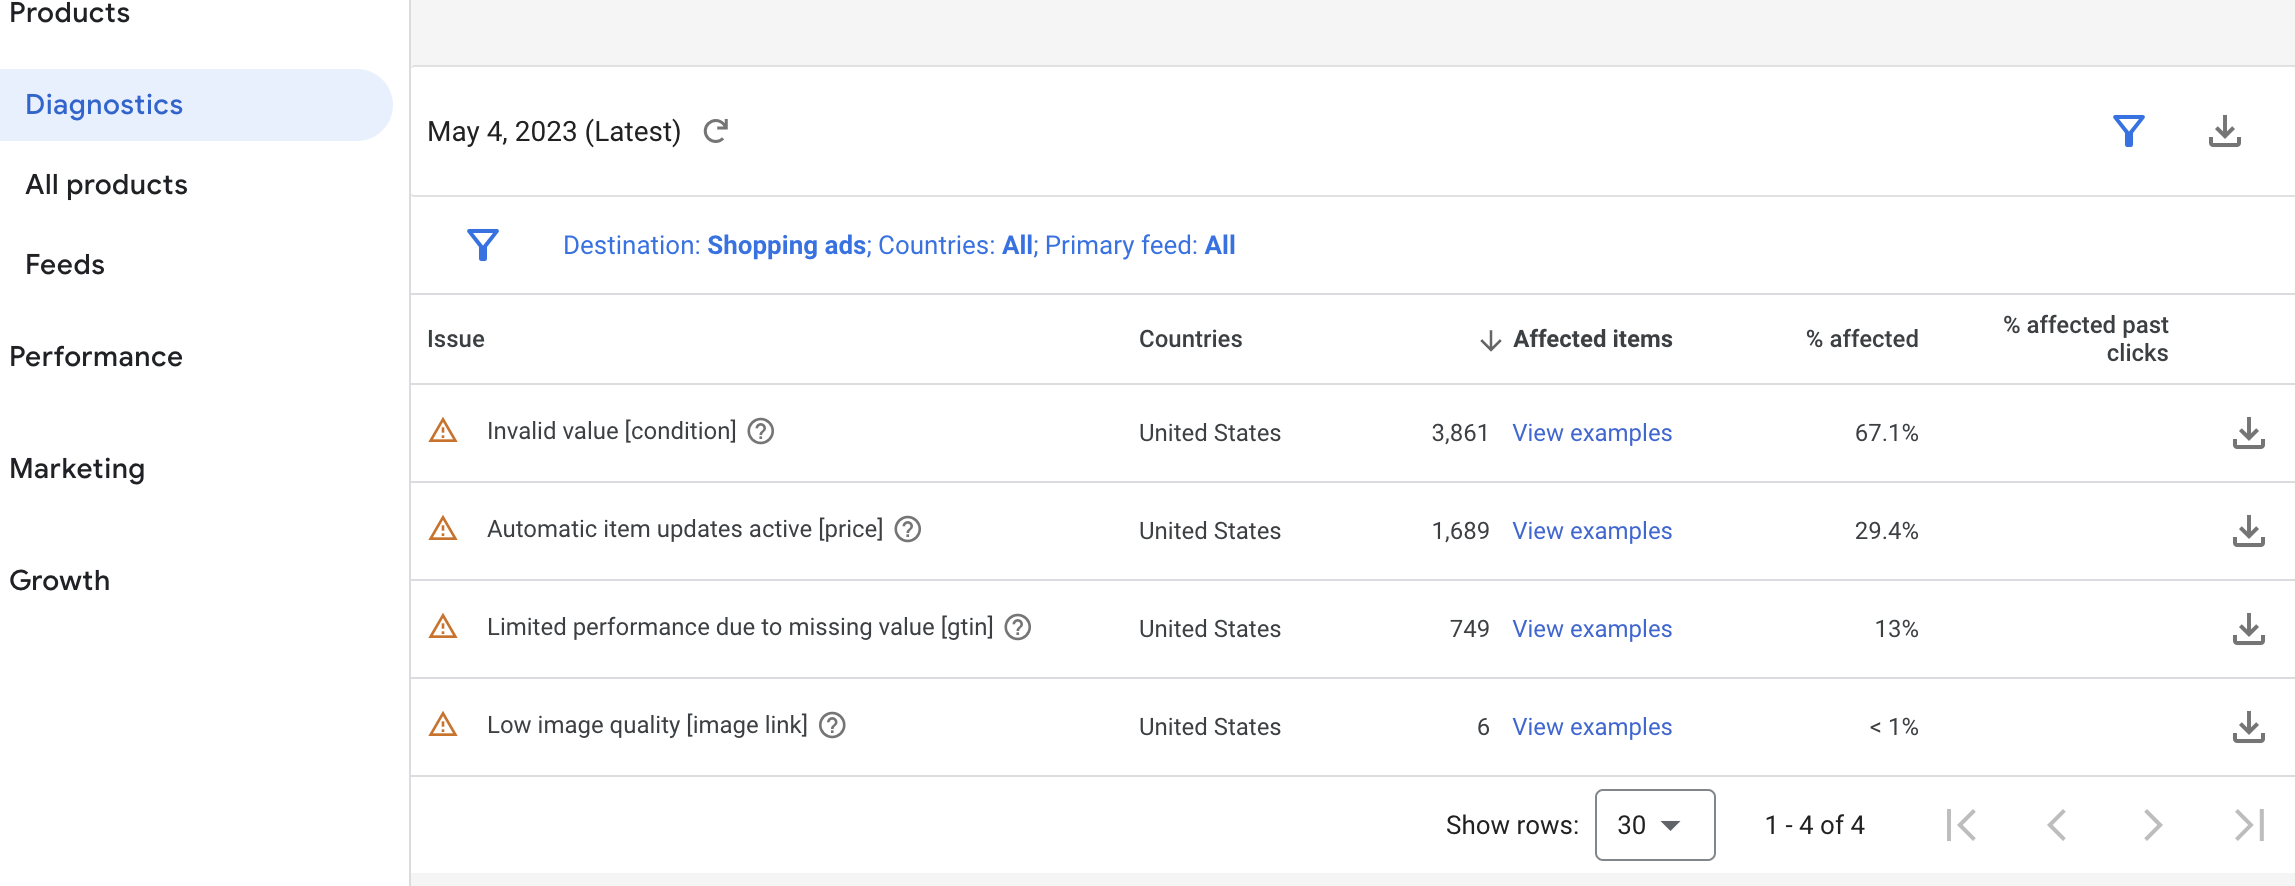
Task: Open All products in the sidebar
Action: (x=106, y=185)
